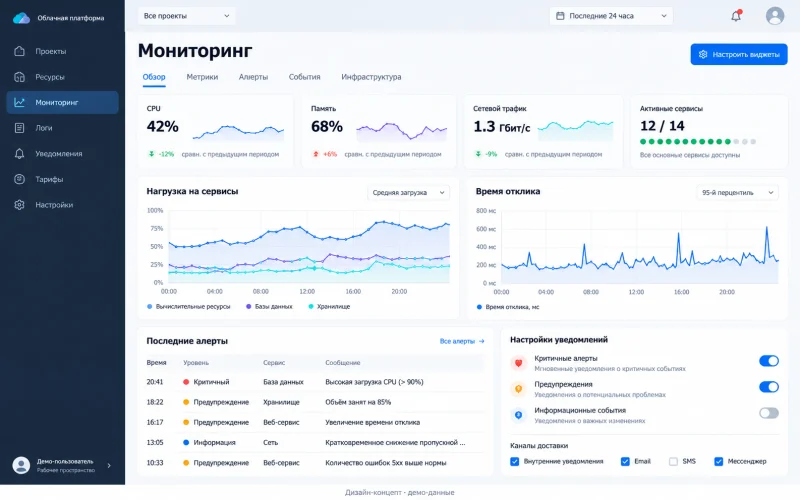Switch to the Инфраструктура tab
This screenshot has width=800, height=500.
(371, 77)
